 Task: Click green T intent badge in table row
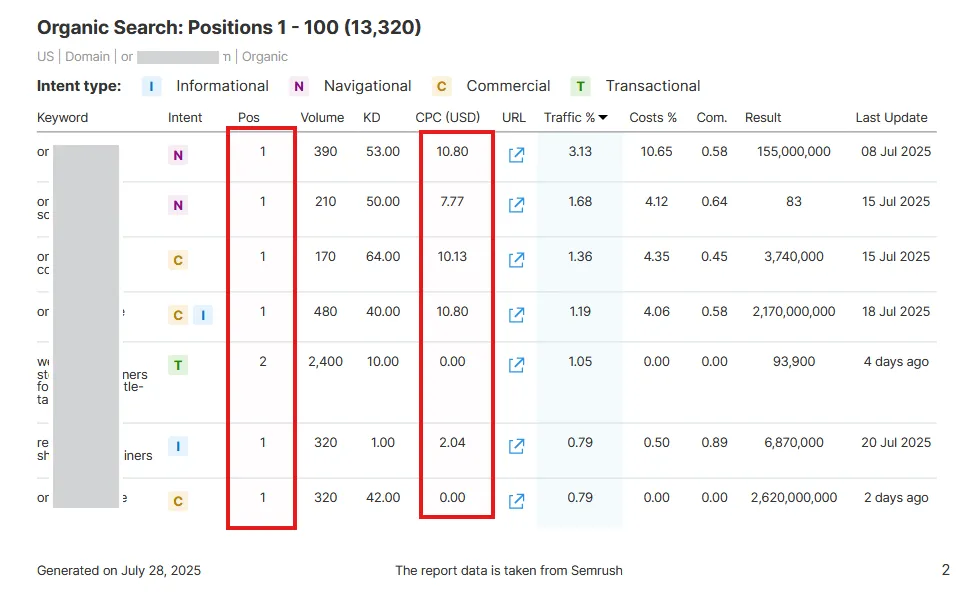pos(178,365)
